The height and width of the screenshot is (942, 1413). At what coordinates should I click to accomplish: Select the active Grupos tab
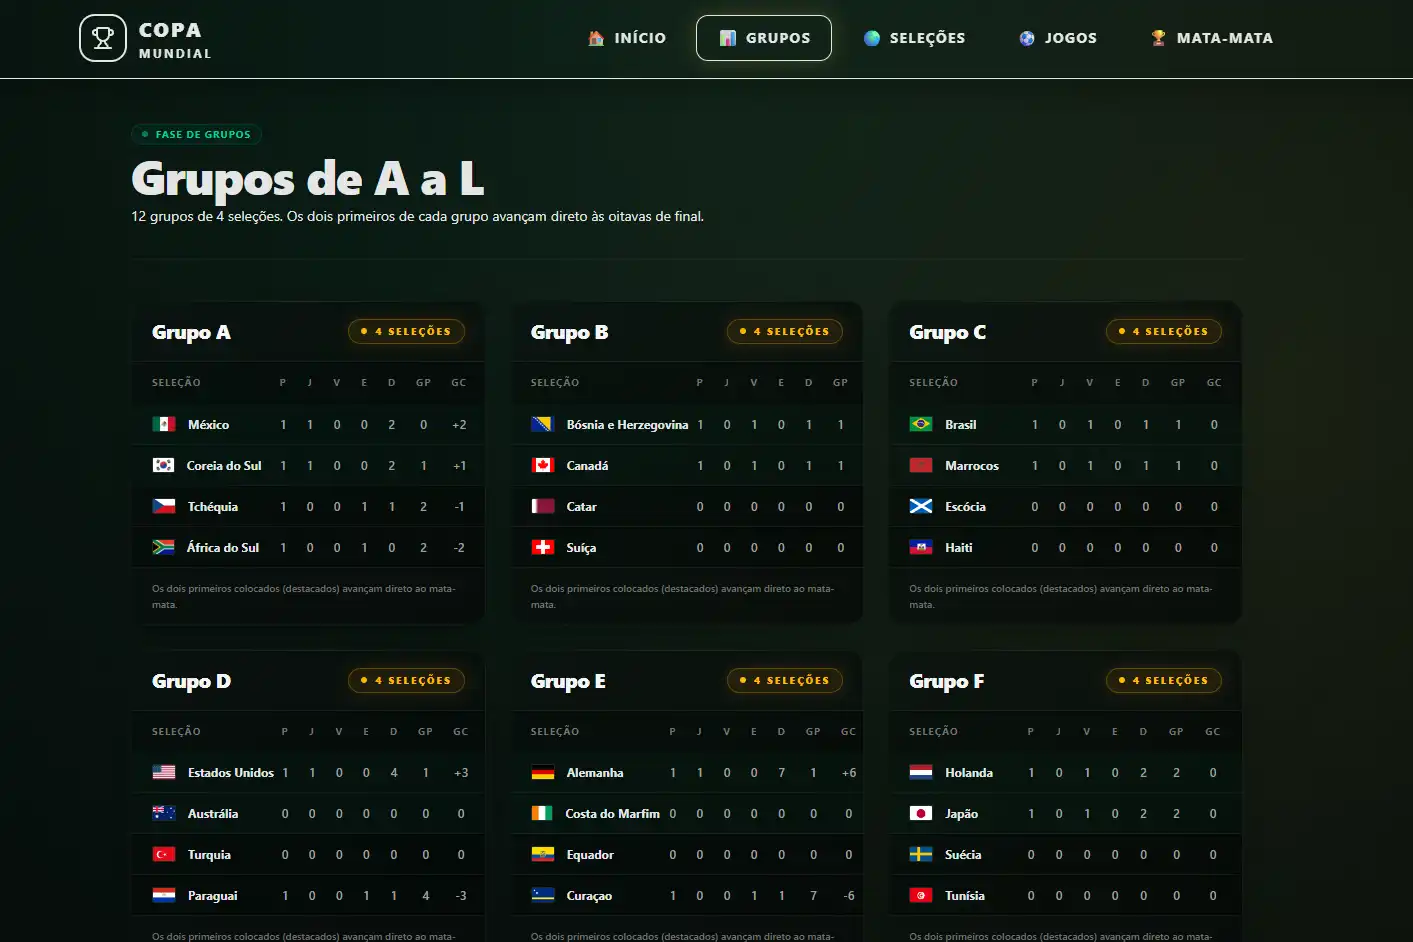[764, 38]
